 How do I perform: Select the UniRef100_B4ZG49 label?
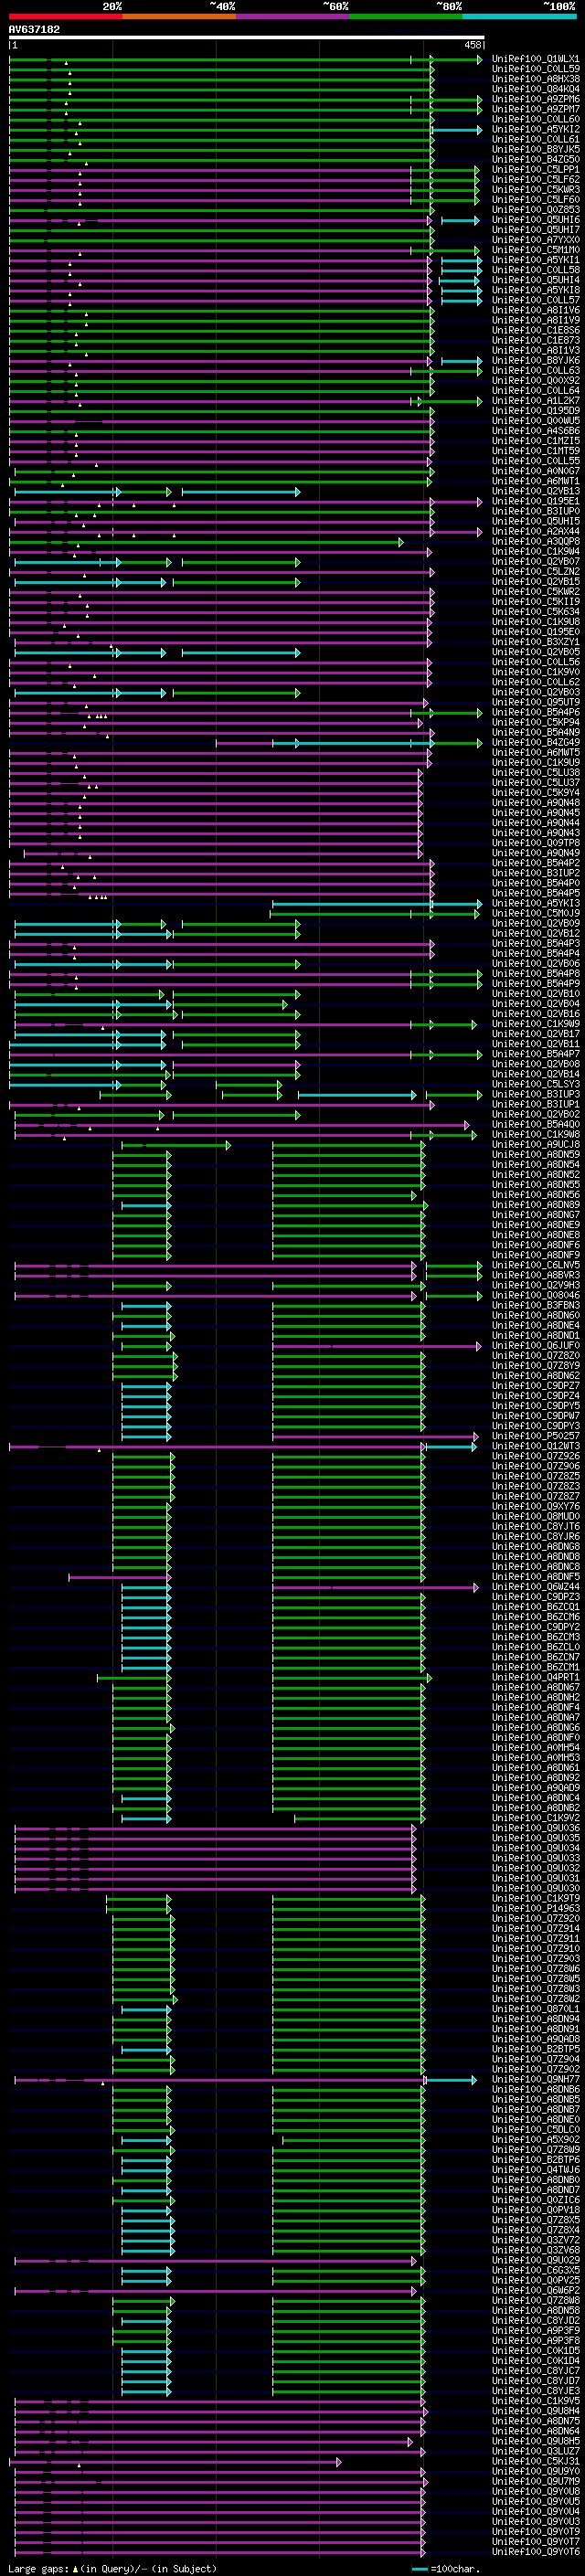tap(536, 742)
